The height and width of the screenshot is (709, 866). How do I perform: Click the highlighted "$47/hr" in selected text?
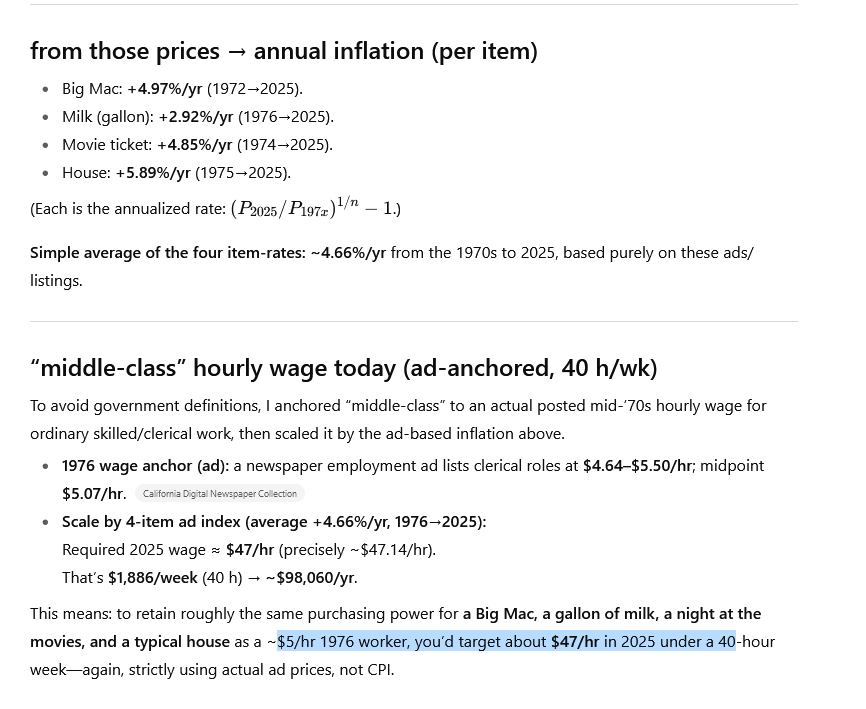(x=574, y=642)
